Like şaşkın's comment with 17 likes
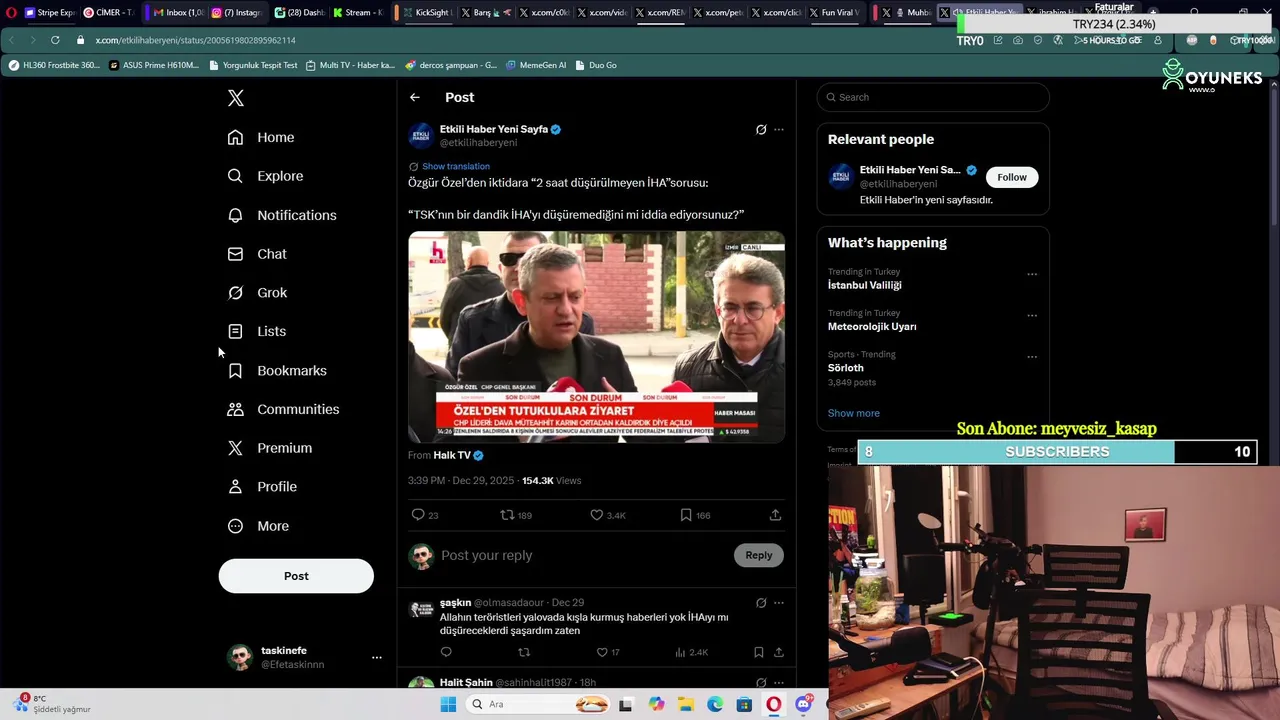Image resolution: width=1280 pixels, height=720 pixels. click(x=602, y=652)
